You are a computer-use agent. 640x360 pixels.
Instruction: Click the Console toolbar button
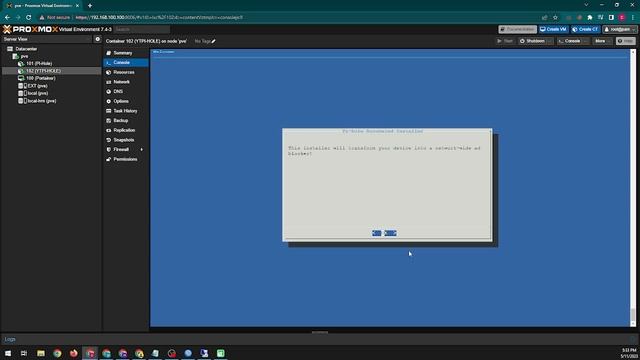coord(569,41)
